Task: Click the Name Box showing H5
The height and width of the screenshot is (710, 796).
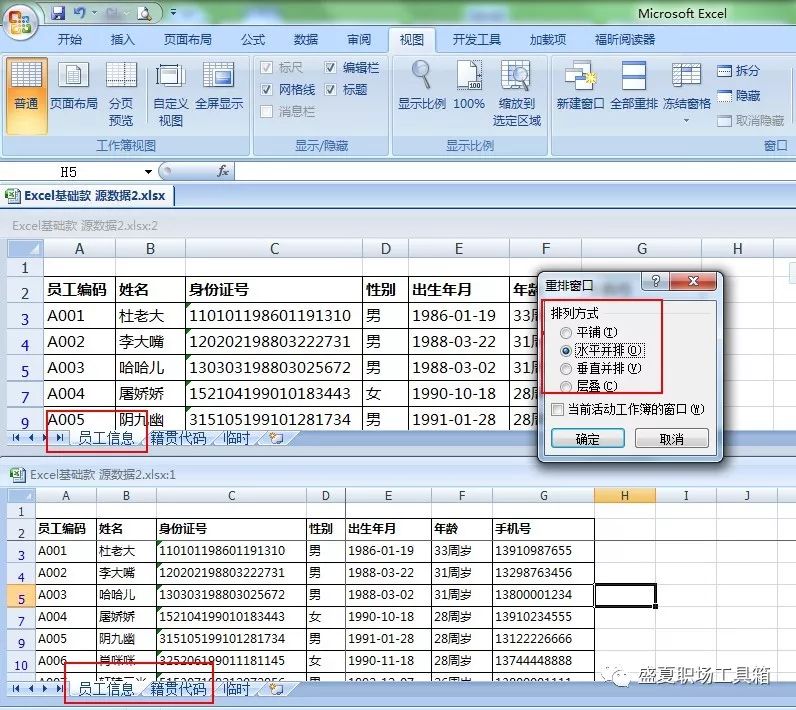Action: [x=71, y=172]
